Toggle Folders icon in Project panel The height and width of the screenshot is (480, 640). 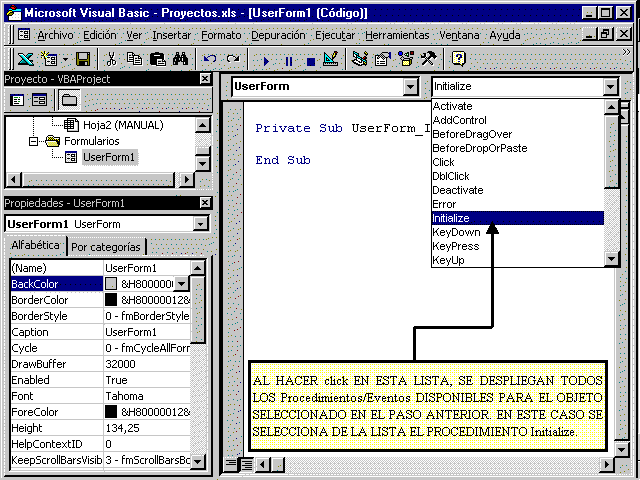coord(69,100)
